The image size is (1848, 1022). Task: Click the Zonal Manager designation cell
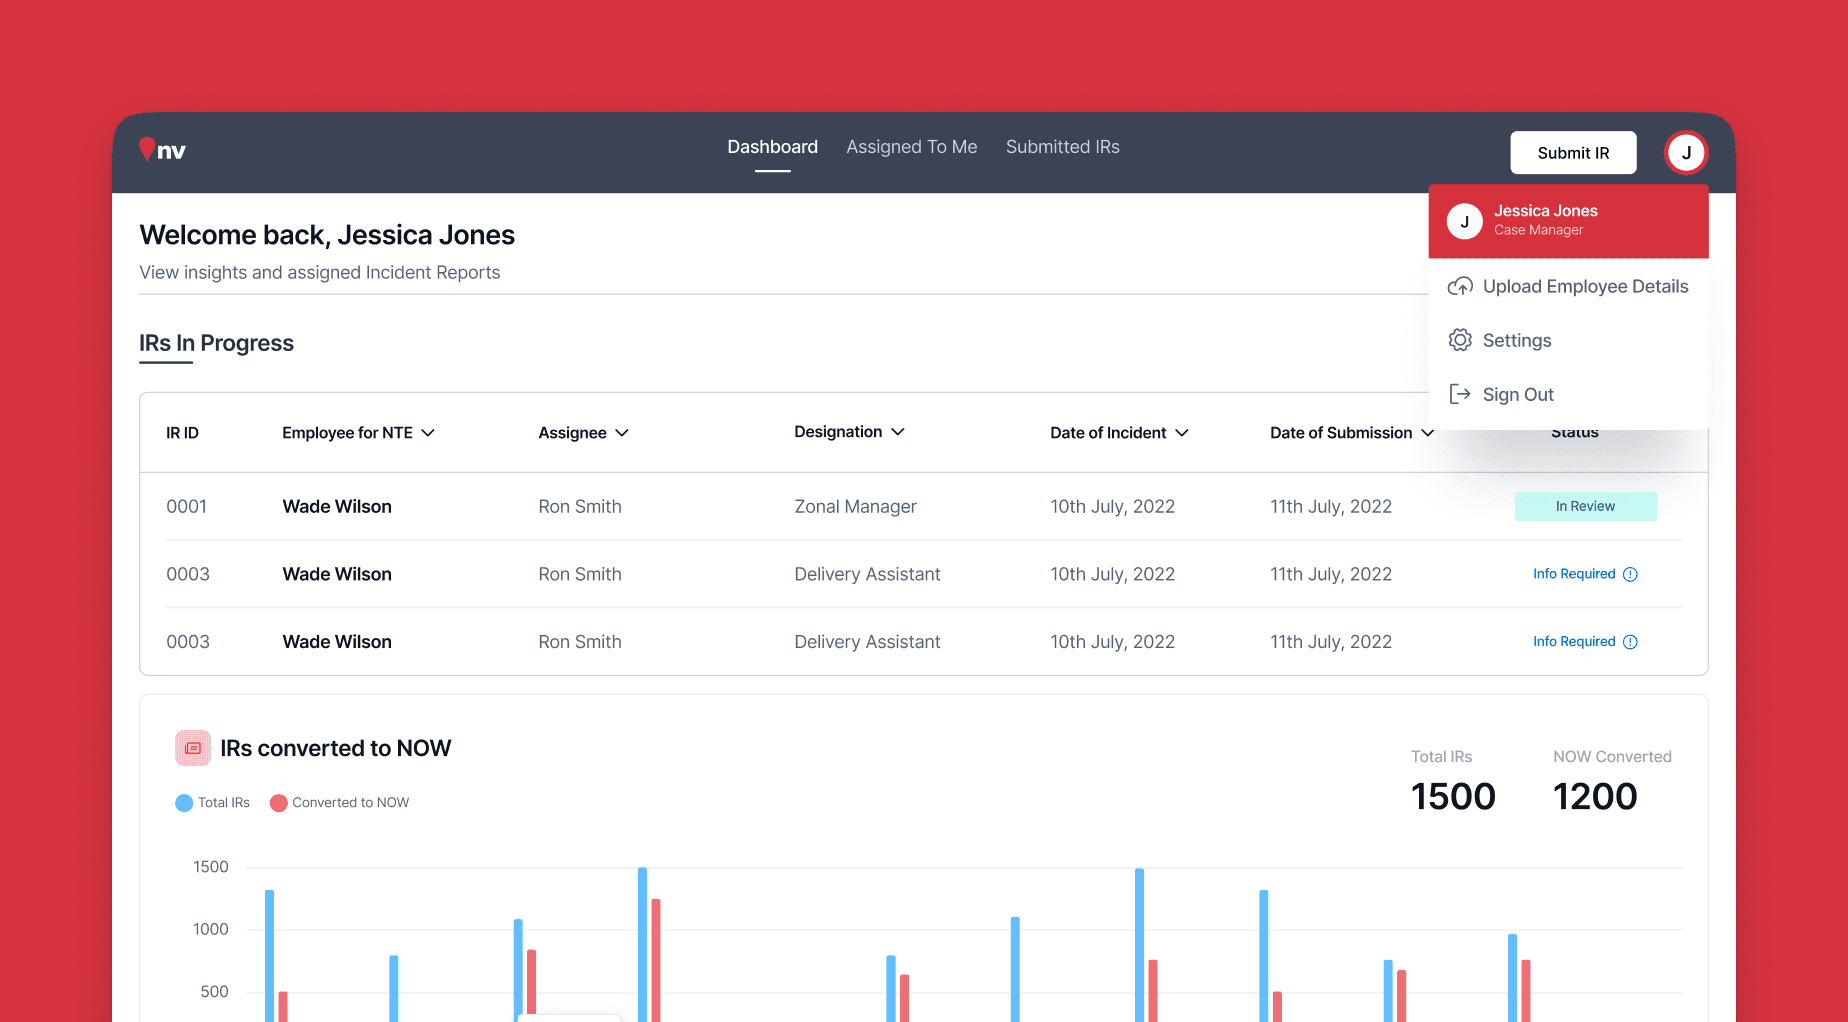[x=855, y=507]
